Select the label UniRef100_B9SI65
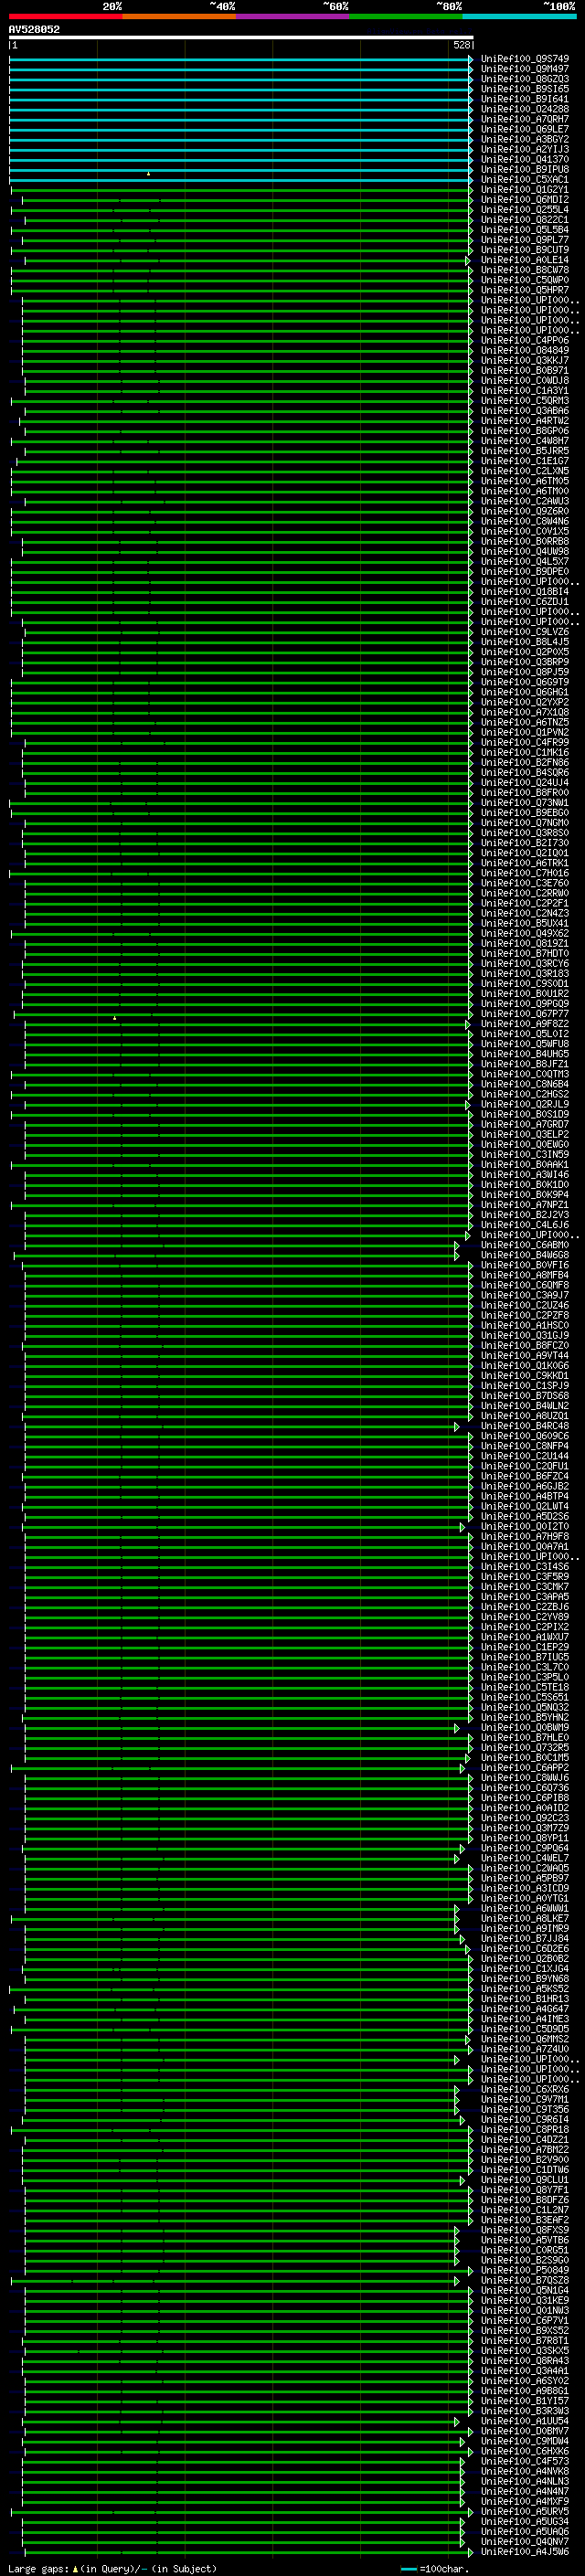Image resolution: width=585 pixels, height=2576 pixels. [x=525, y=89]
